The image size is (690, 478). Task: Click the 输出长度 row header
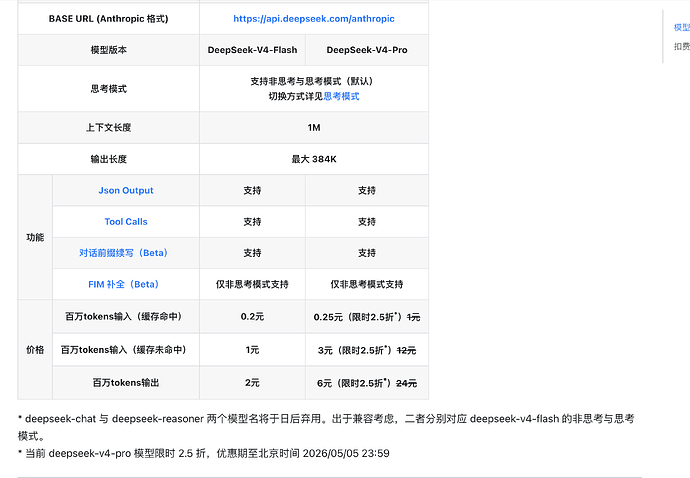109,159
